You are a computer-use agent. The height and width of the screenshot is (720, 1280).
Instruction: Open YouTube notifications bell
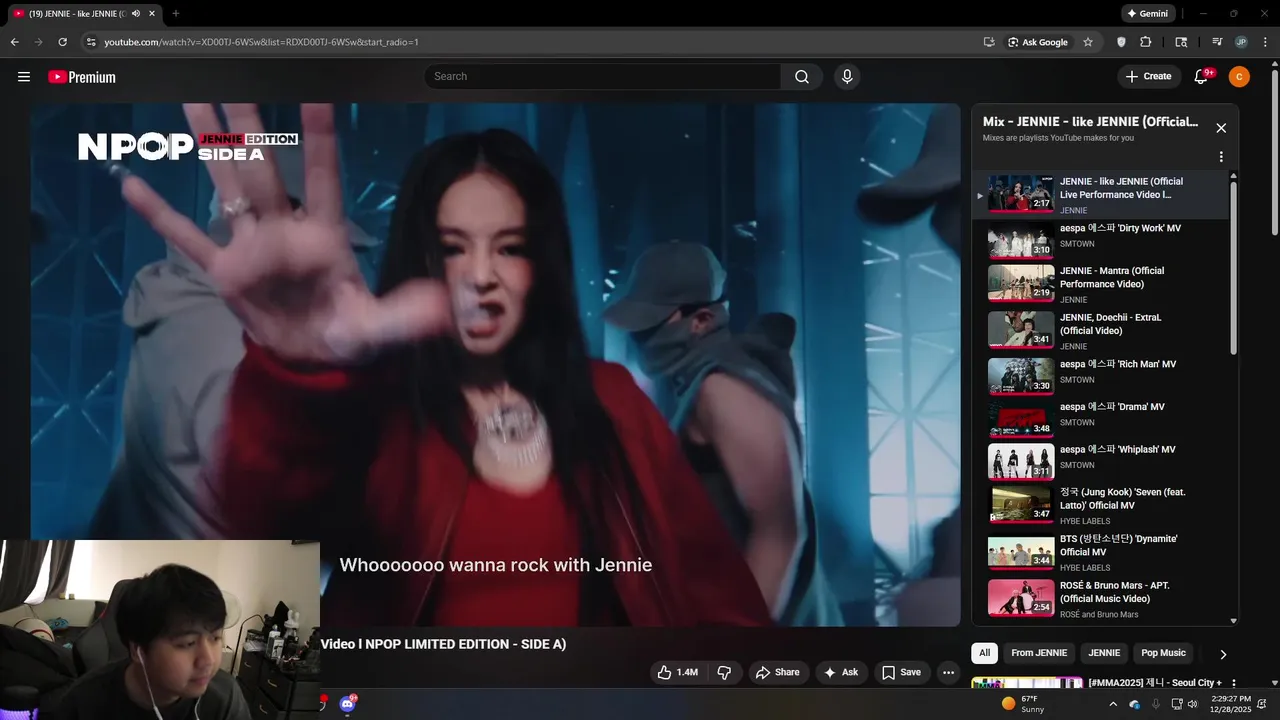[x=1202, y=77]
